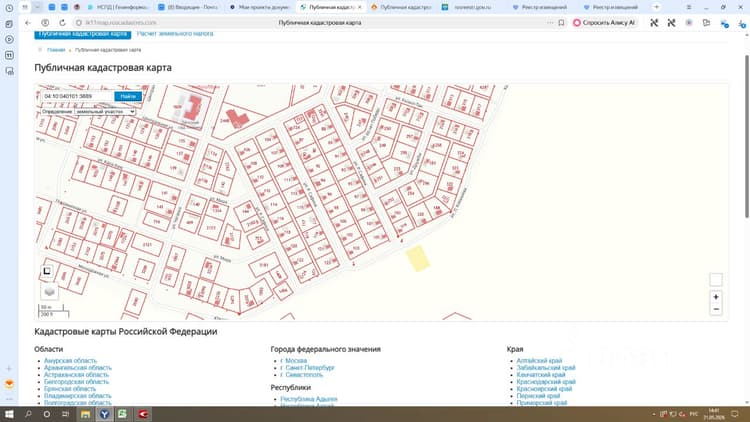Close the active Публичная кадастровая карта tab
Screen dimensions: 750x422
[360, 7]
